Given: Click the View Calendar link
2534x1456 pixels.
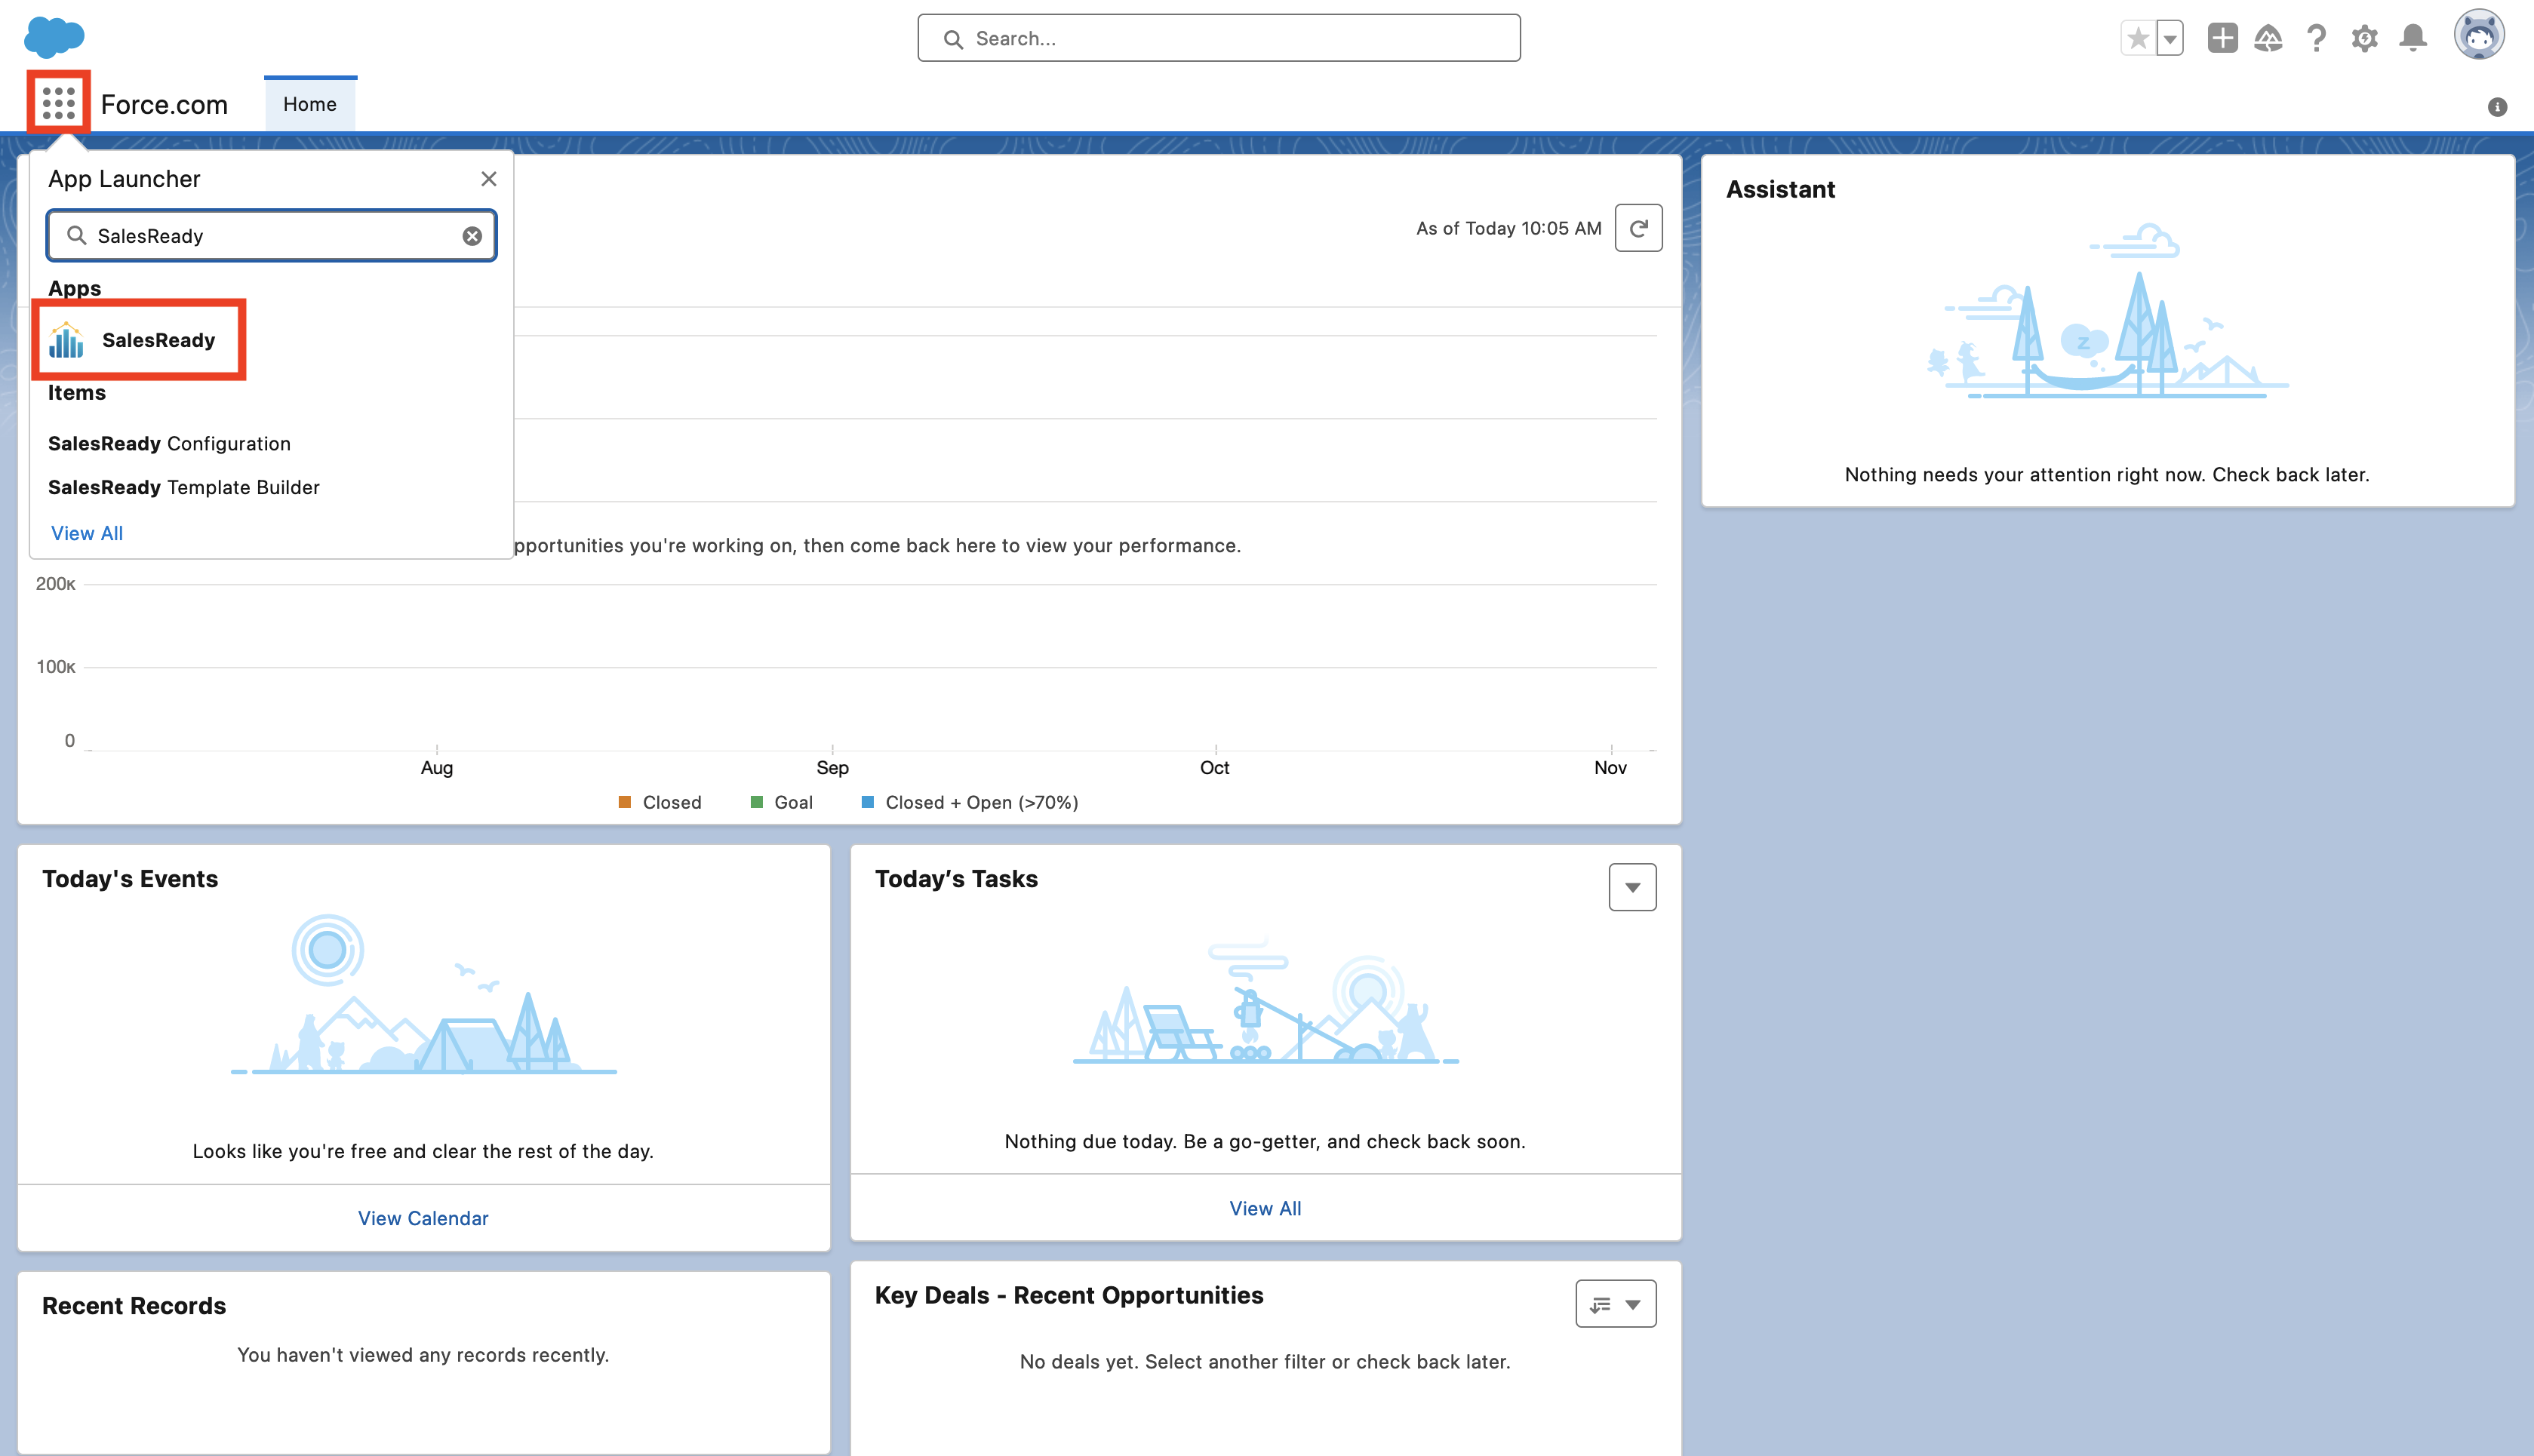Looking at the screenshot, I should pyautogui.click(x=423, y=1218).
